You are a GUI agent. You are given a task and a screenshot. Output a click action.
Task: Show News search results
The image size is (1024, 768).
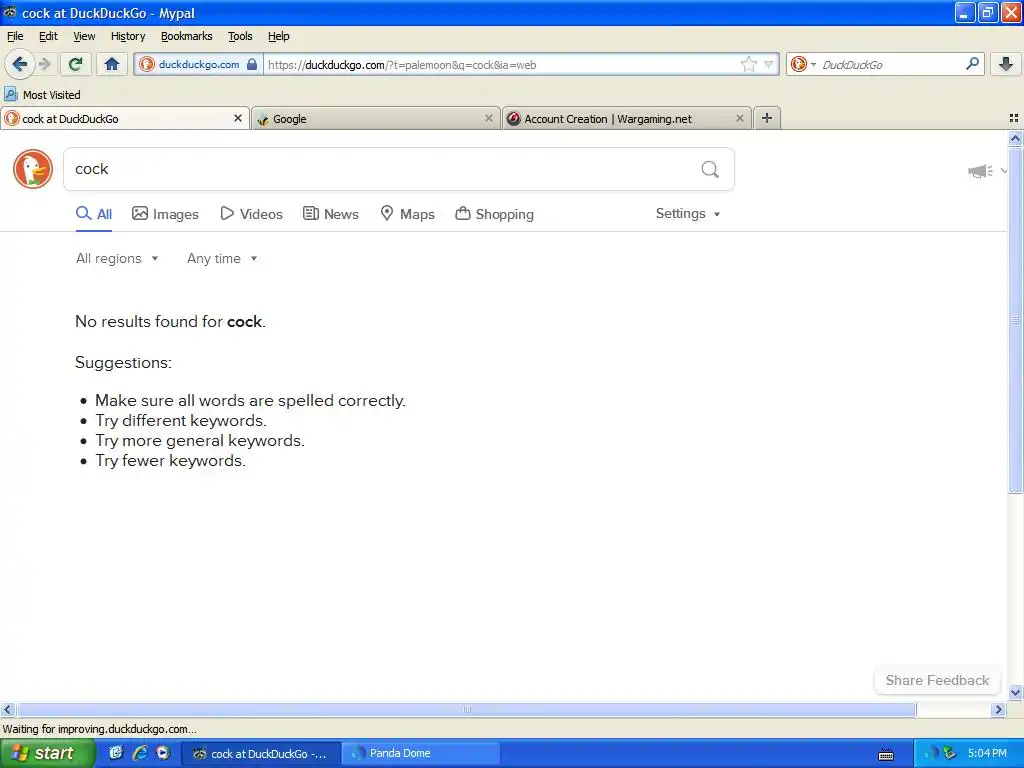[331, 214]
